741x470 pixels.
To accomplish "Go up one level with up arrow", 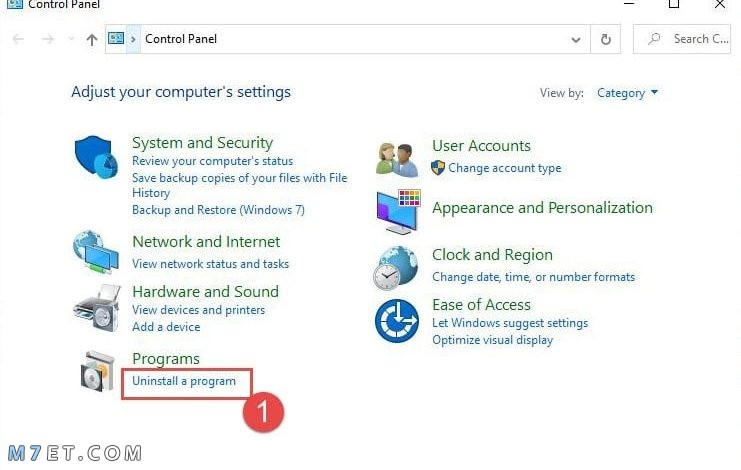I will [x=92, y=39].
